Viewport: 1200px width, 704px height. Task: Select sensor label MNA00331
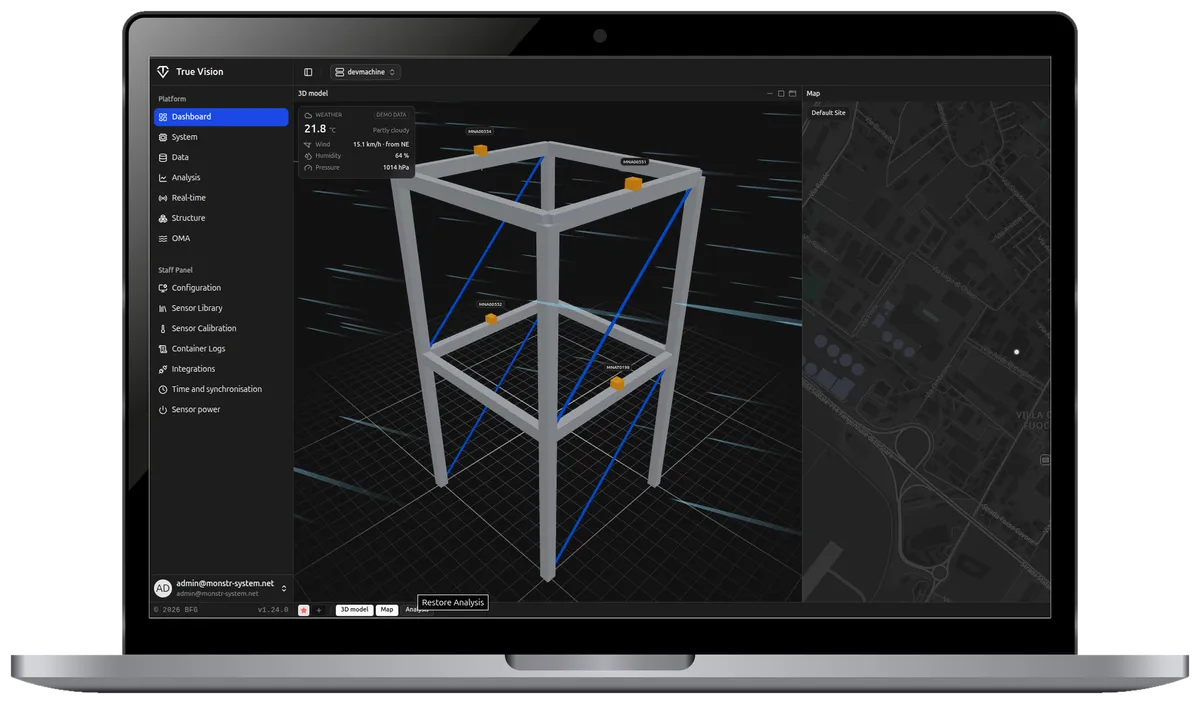tap(634, 161)
